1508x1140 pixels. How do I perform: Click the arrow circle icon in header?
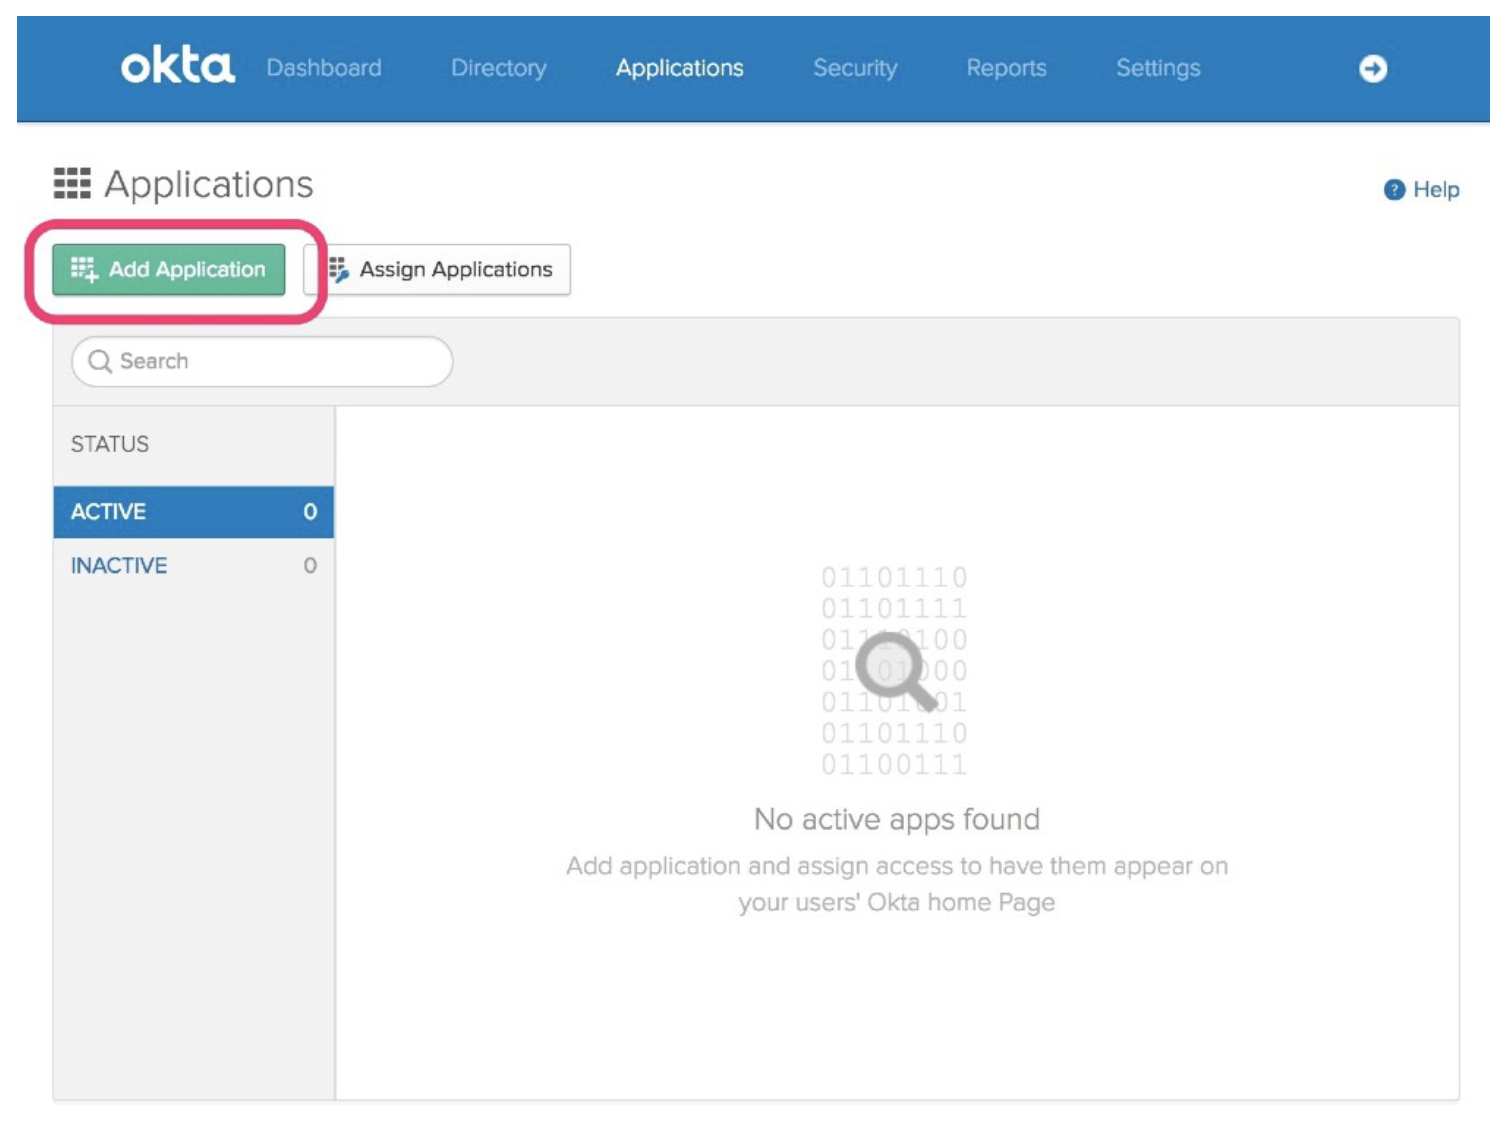(x=1373, y=68)
